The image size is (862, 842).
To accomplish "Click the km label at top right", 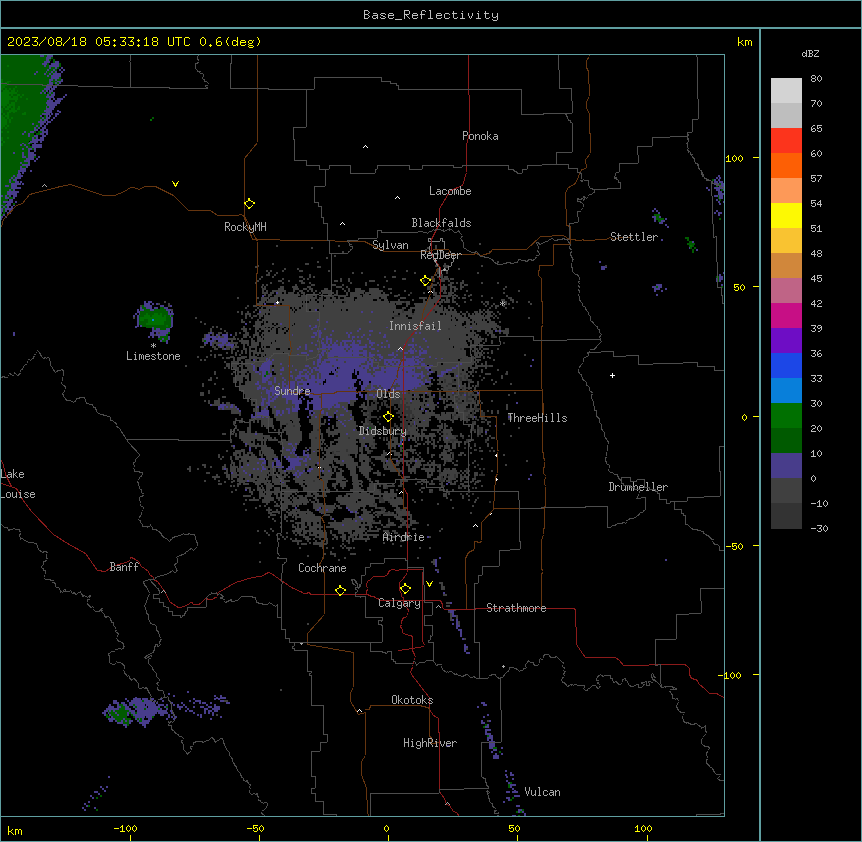I will click(744, 42).
